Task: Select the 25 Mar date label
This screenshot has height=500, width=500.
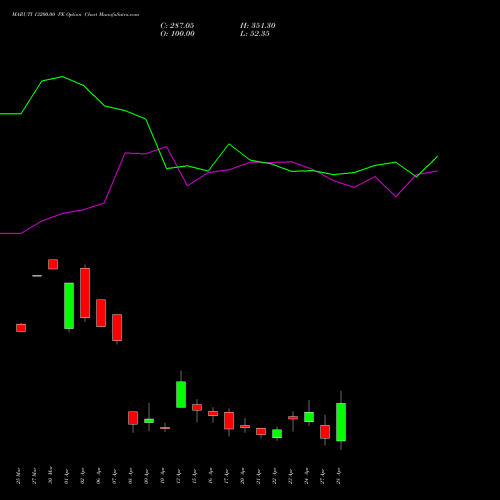Action: coord(18,476)
